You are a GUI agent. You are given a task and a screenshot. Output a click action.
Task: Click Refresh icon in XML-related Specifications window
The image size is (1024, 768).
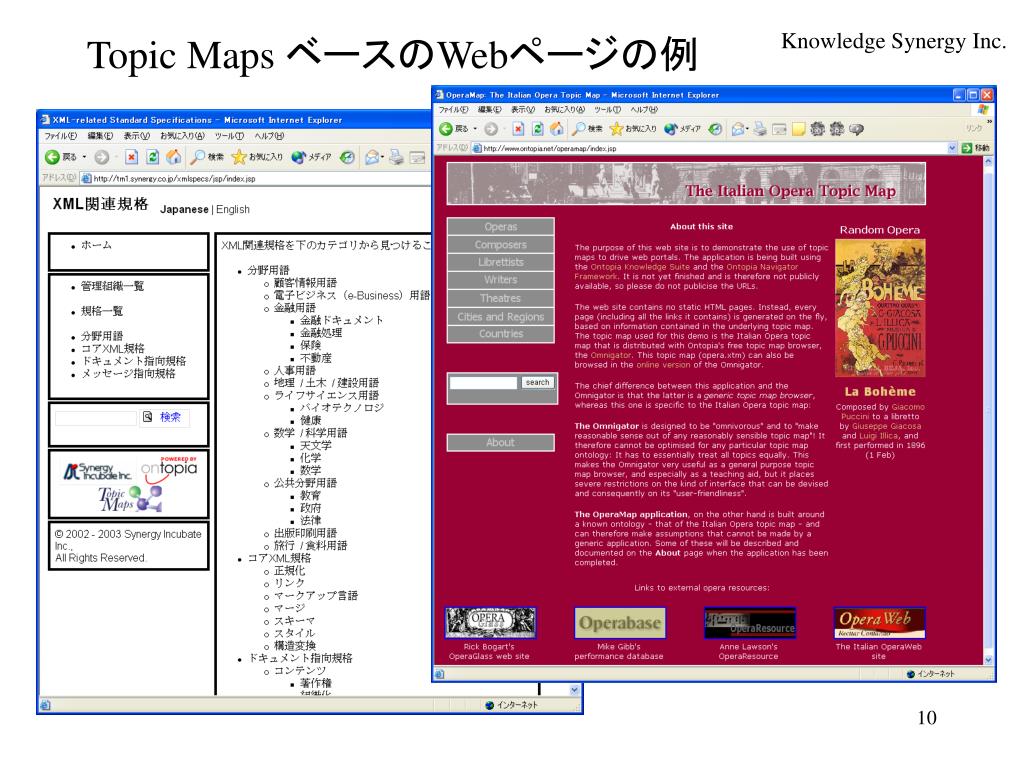click(x=153, y=157)
